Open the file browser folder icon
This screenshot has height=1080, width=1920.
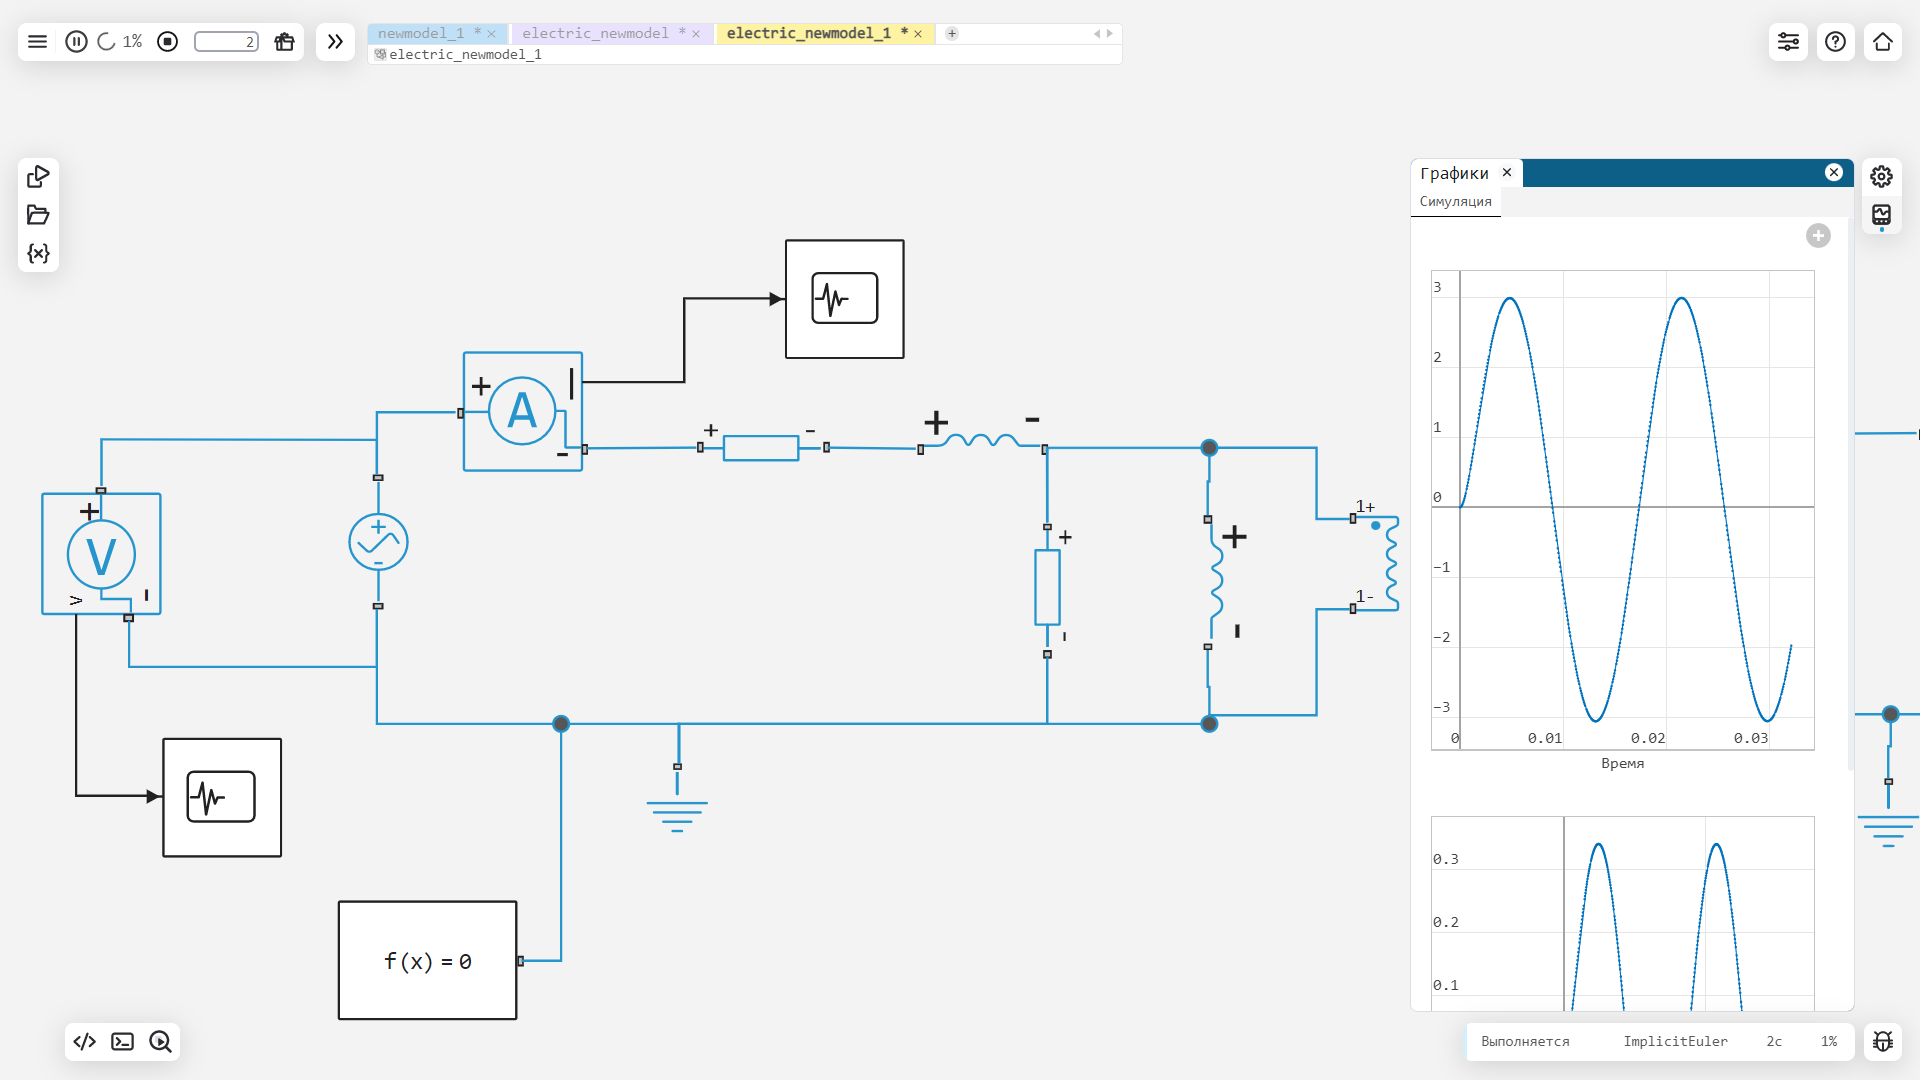pos(38,215)
